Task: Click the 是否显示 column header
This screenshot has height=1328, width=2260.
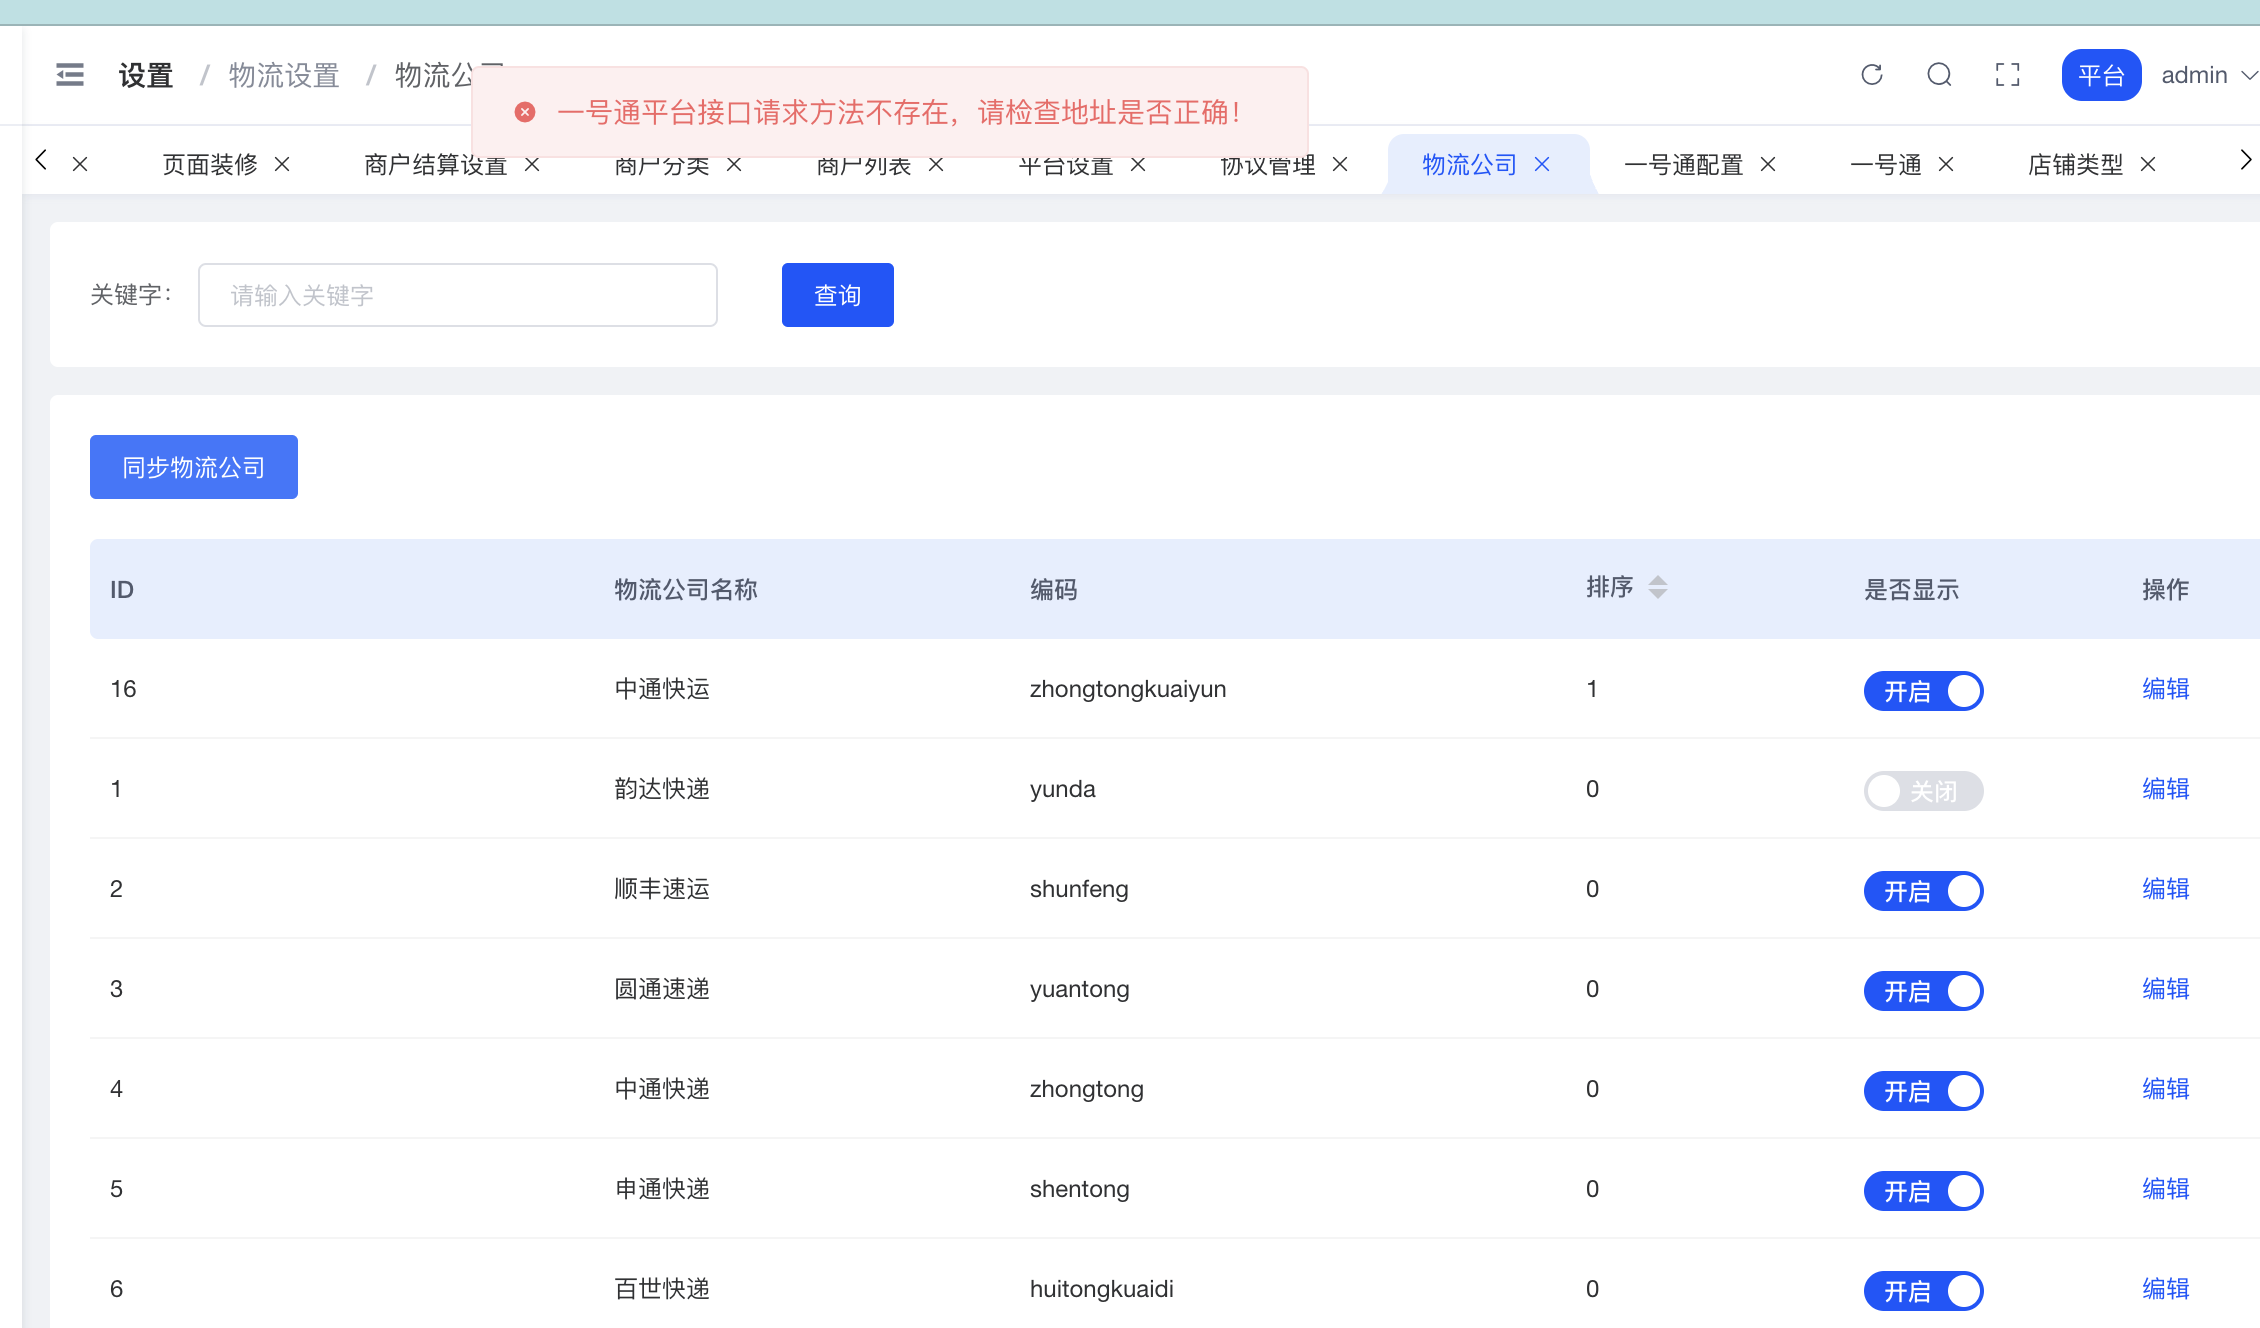Action: pyautogui.click(x=1912, y=589)
